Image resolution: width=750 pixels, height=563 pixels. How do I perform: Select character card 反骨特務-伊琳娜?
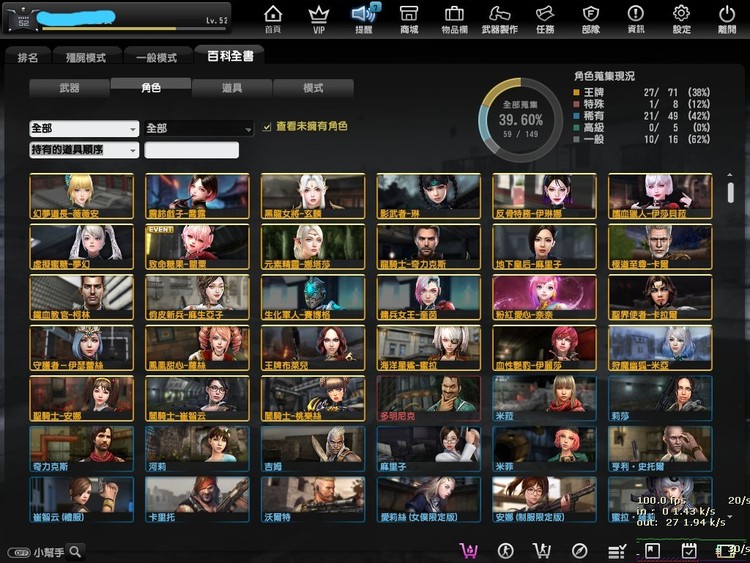pos(545,197)
